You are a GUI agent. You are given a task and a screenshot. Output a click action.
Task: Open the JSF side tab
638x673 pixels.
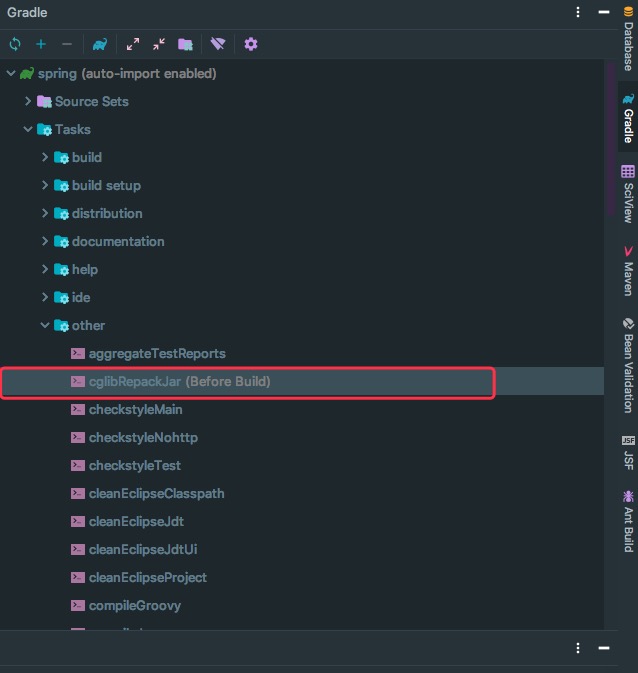point(628,453)
